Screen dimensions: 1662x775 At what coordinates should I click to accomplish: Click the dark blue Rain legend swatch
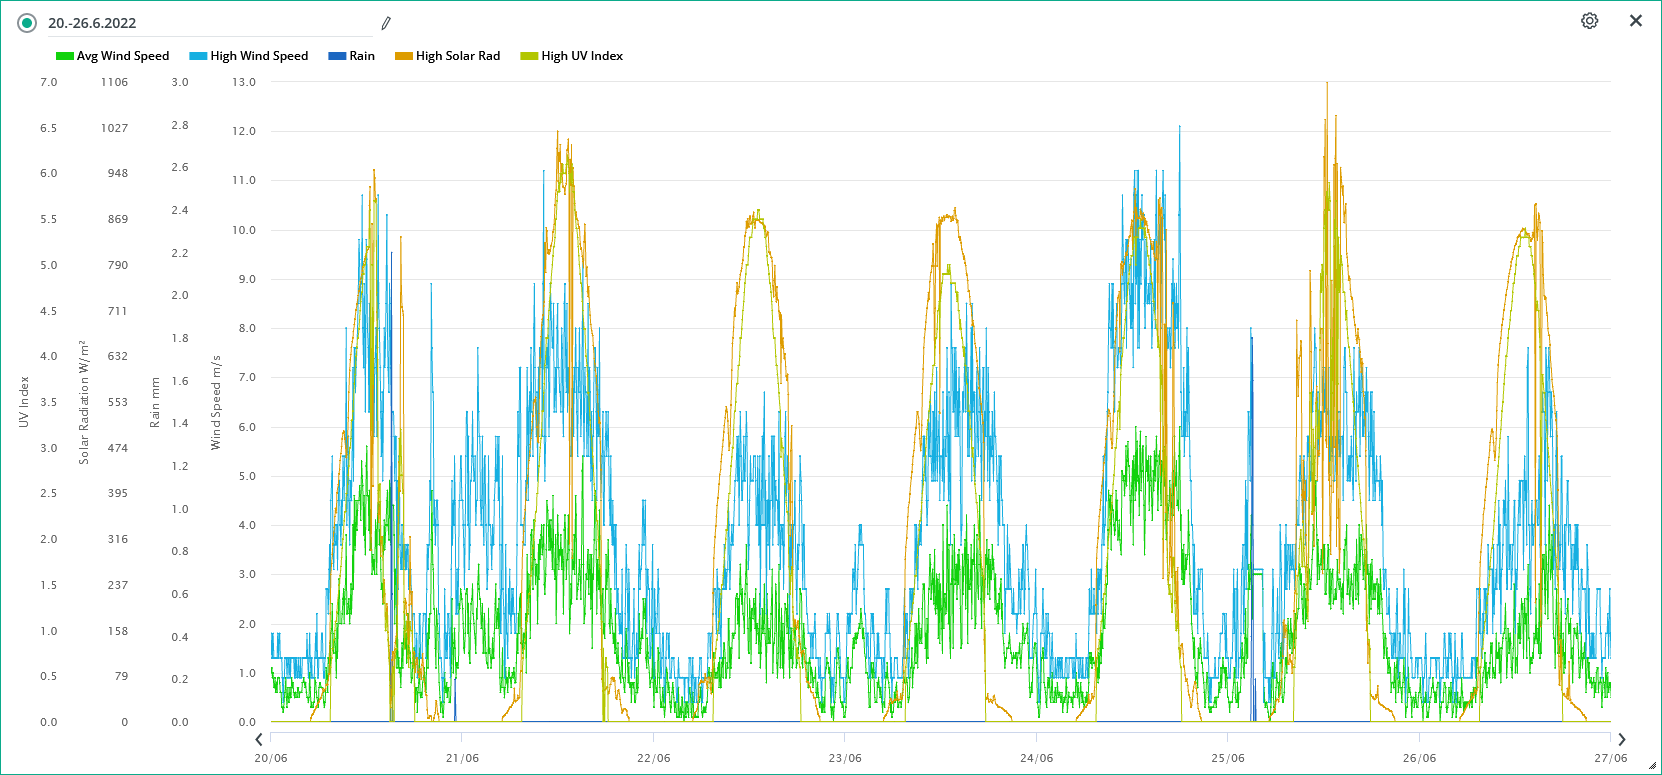pyautogui.click(x=337, y=56)
